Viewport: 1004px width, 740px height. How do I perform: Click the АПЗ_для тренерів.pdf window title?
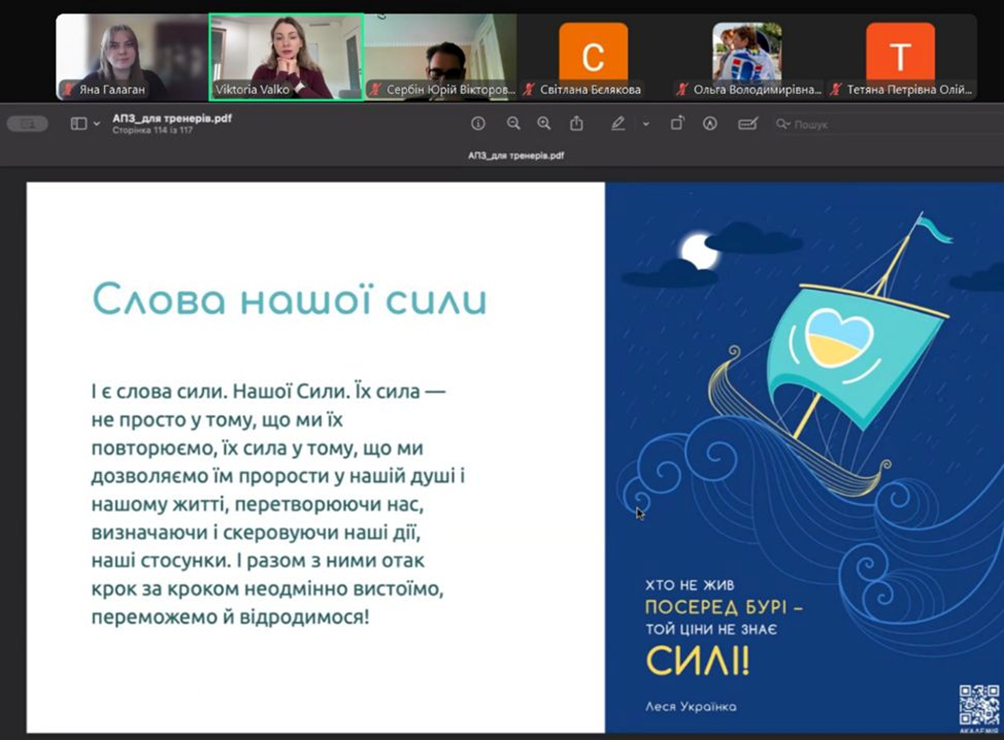pyautogui.click(x=173, y=118)
